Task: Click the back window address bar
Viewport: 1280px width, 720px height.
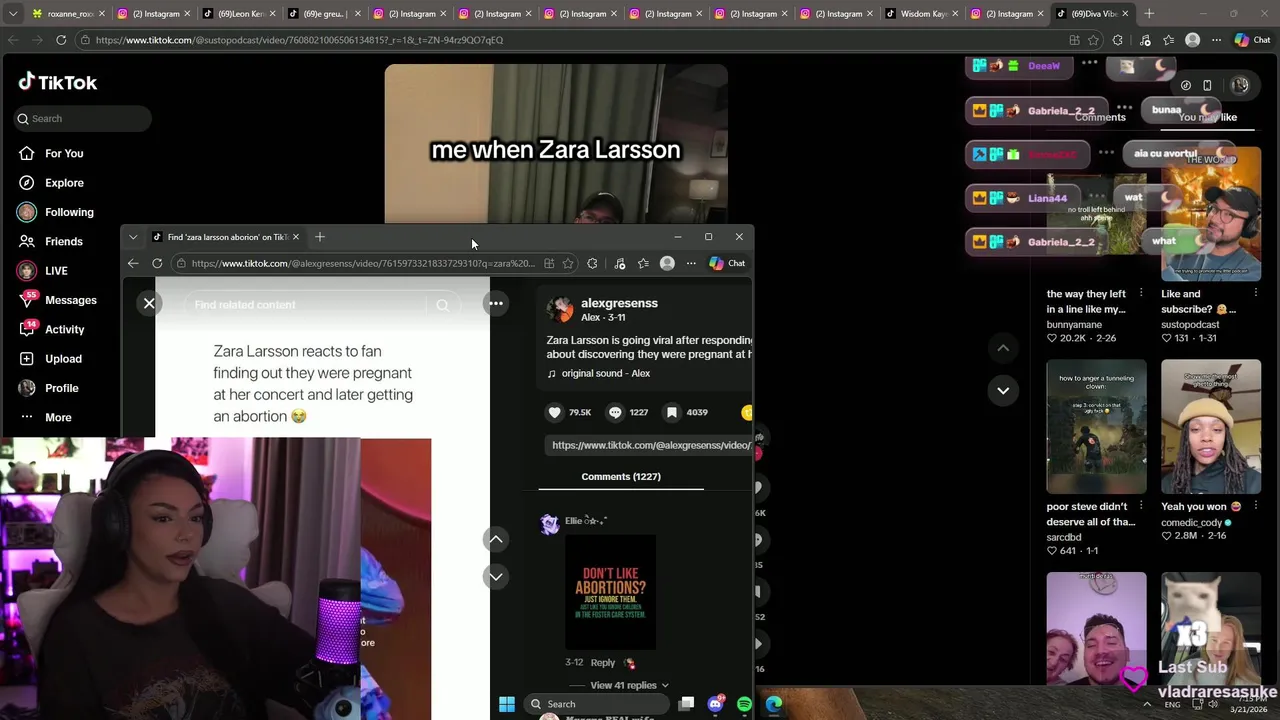Action: pos(570,40)
